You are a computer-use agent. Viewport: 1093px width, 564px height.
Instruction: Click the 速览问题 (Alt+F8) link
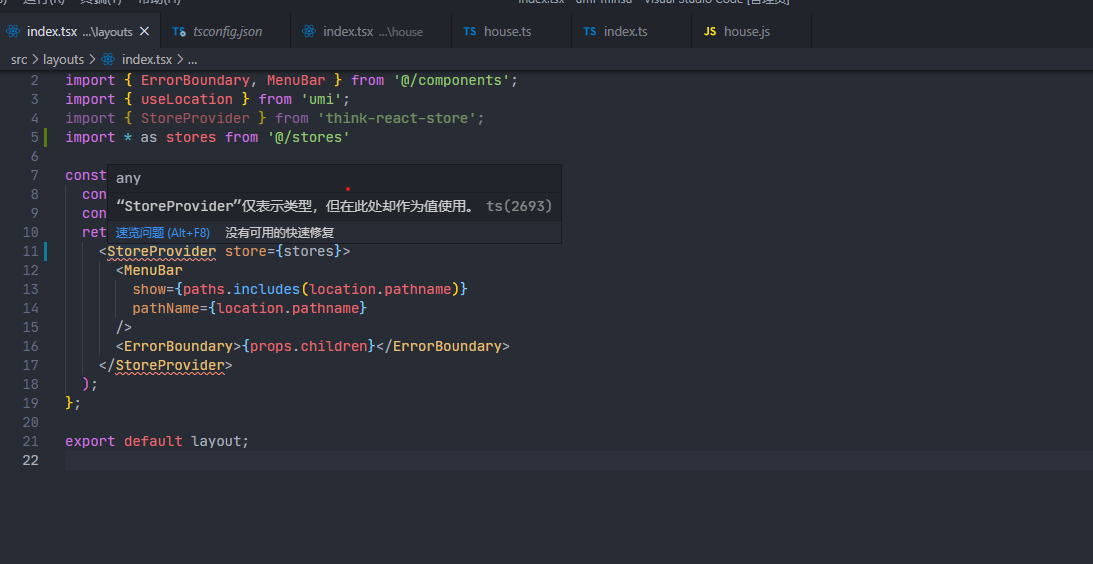pos(163,232)
